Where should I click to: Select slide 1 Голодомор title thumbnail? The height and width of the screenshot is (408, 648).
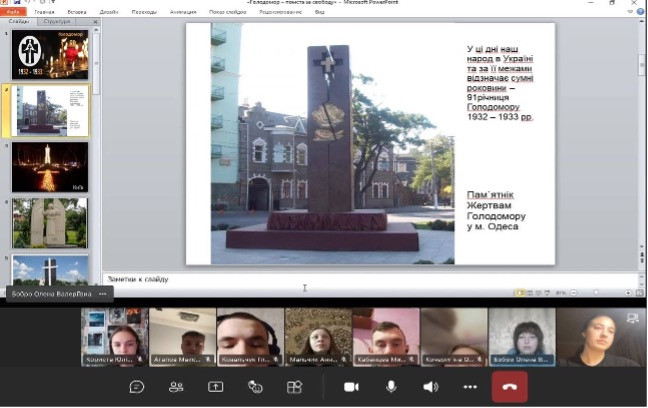click(x=49, y=54)
